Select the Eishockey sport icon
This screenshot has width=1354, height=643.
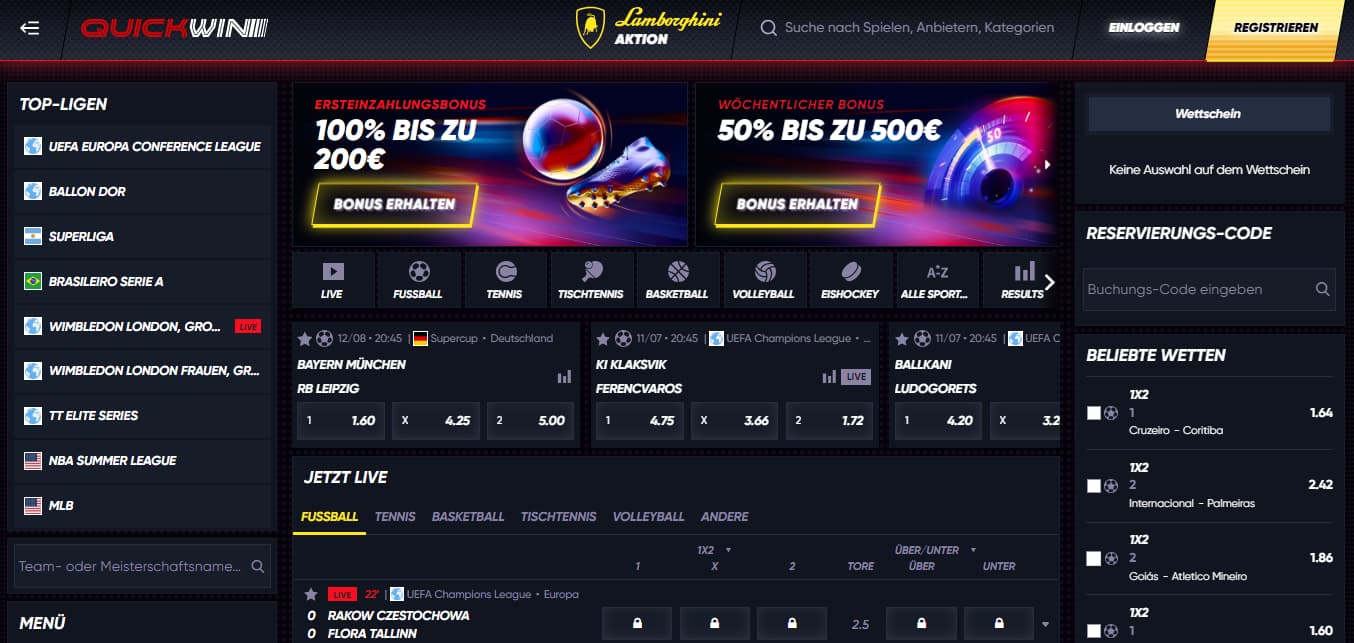point(850,279)
